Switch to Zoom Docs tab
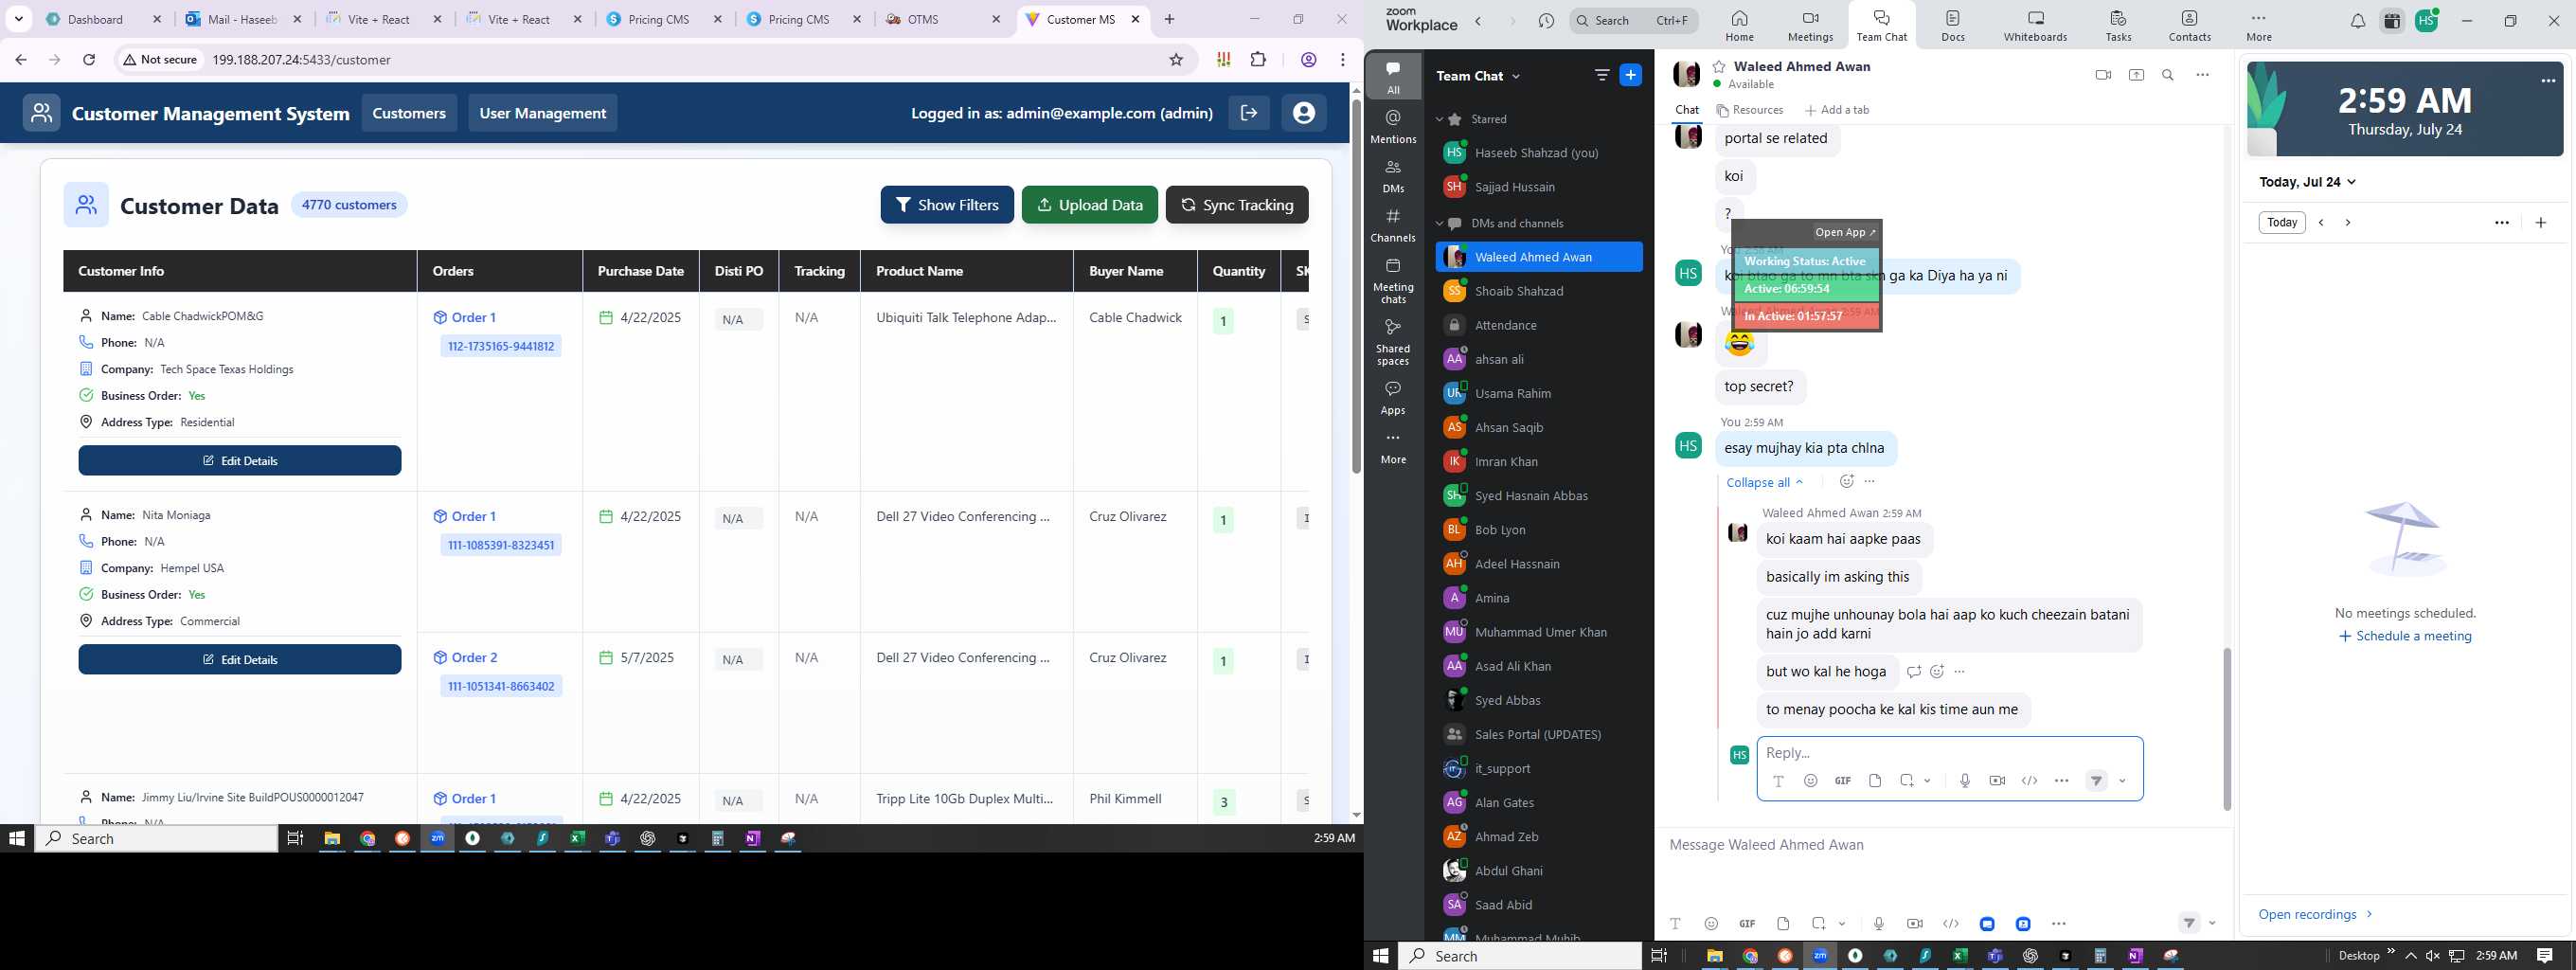The height and width of the screenshot is (970, 2576). point(1952,25)
